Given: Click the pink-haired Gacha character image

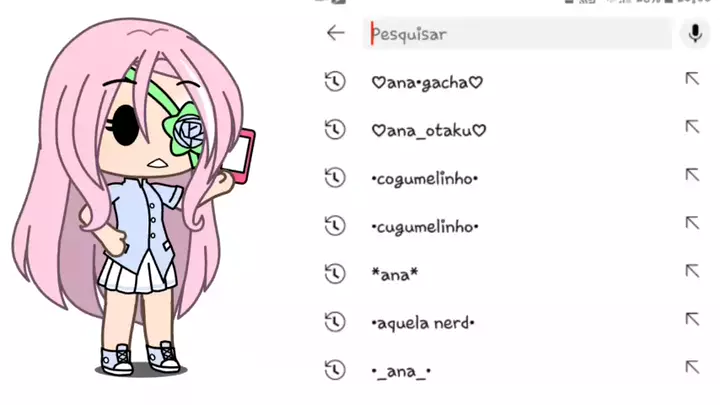Looking at the screenshot, I should click(133, 195).
